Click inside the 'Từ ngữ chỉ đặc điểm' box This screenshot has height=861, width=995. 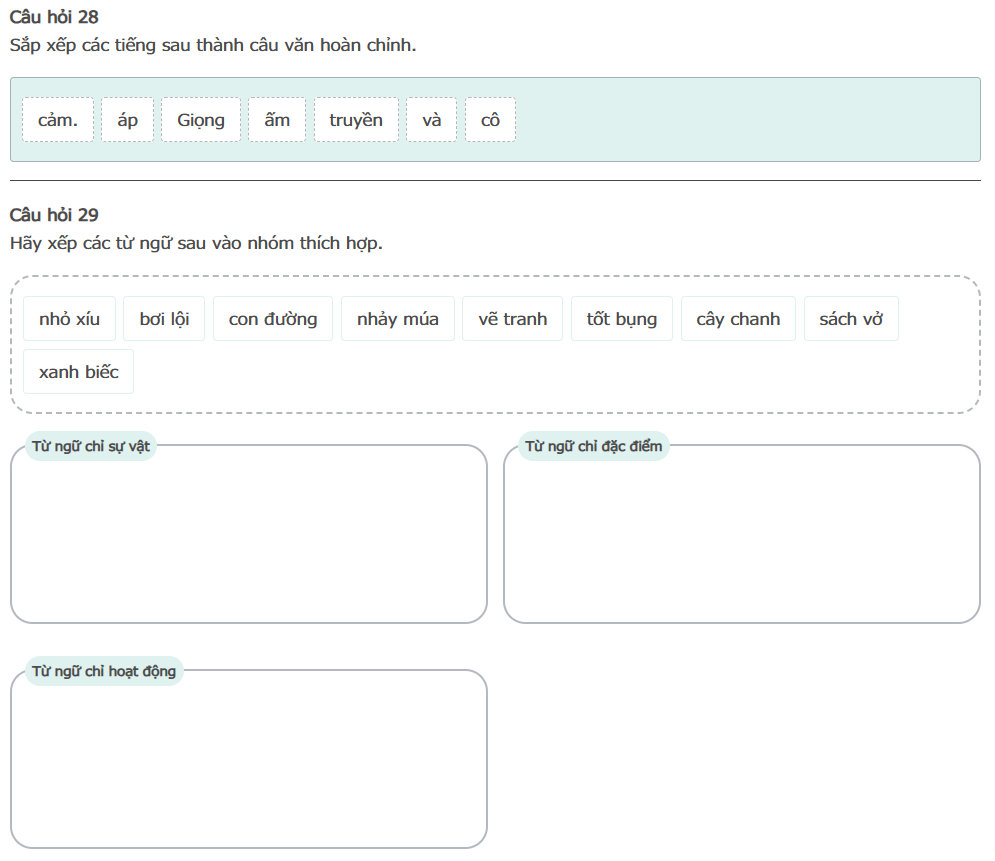pyautogui.click(x=741, y=540)
